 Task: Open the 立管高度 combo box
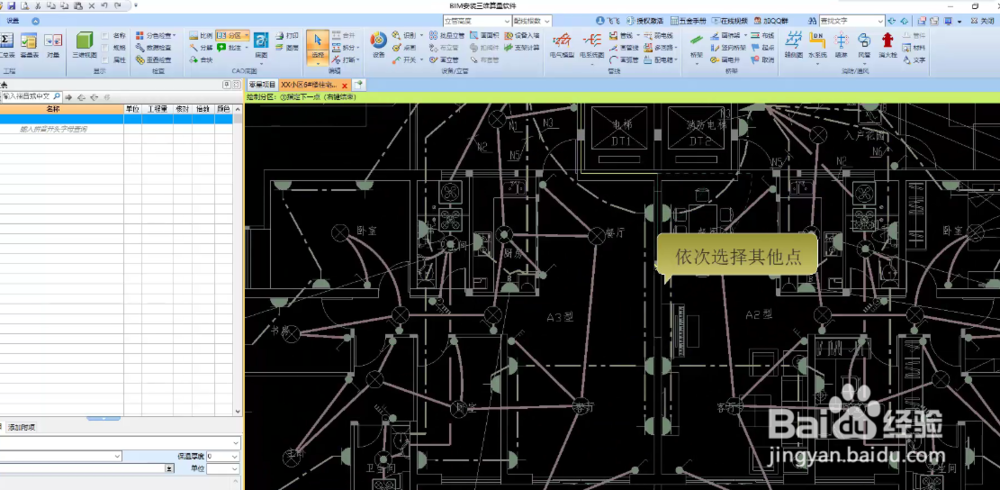(477, 21)
